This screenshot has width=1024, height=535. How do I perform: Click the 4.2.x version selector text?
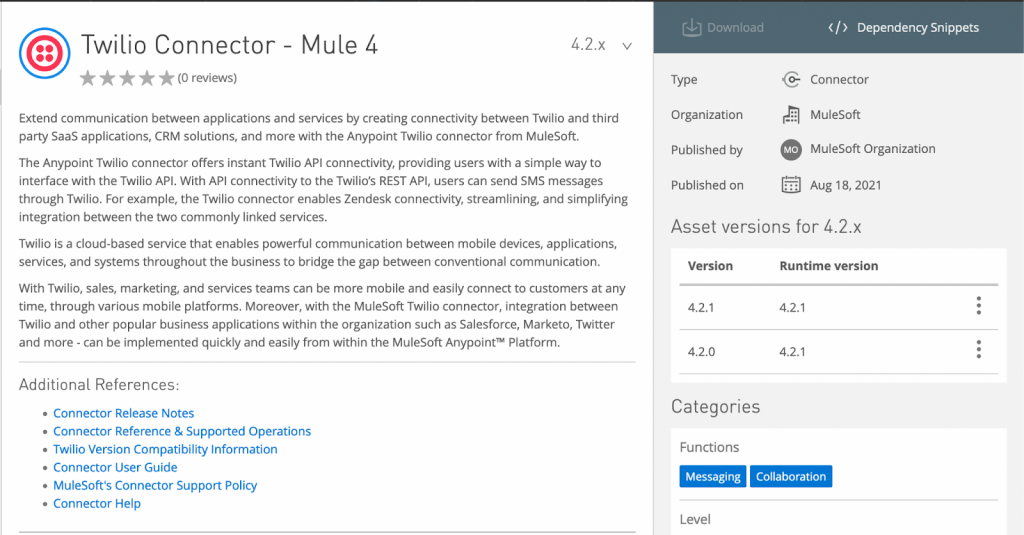click(588, 44)
